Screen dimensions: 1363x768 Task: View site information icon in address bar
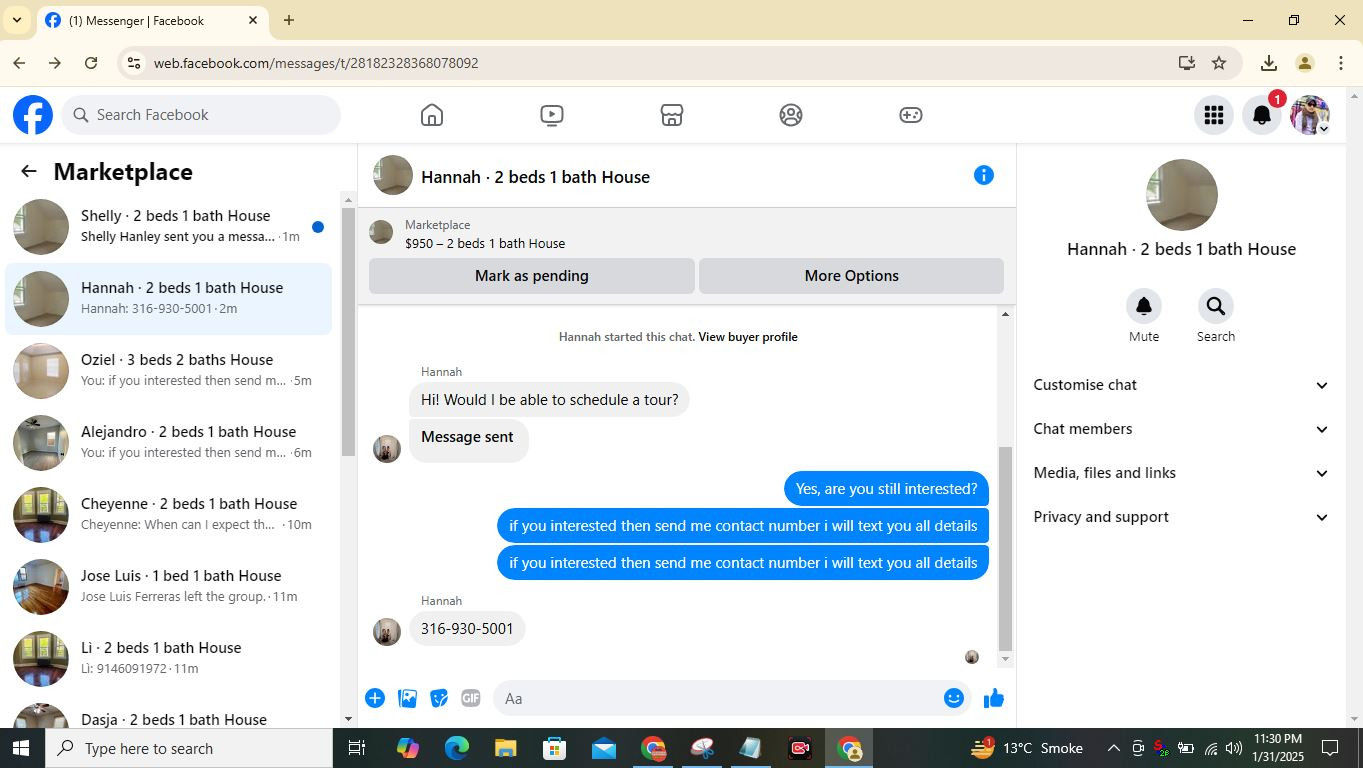coord(134,63)
